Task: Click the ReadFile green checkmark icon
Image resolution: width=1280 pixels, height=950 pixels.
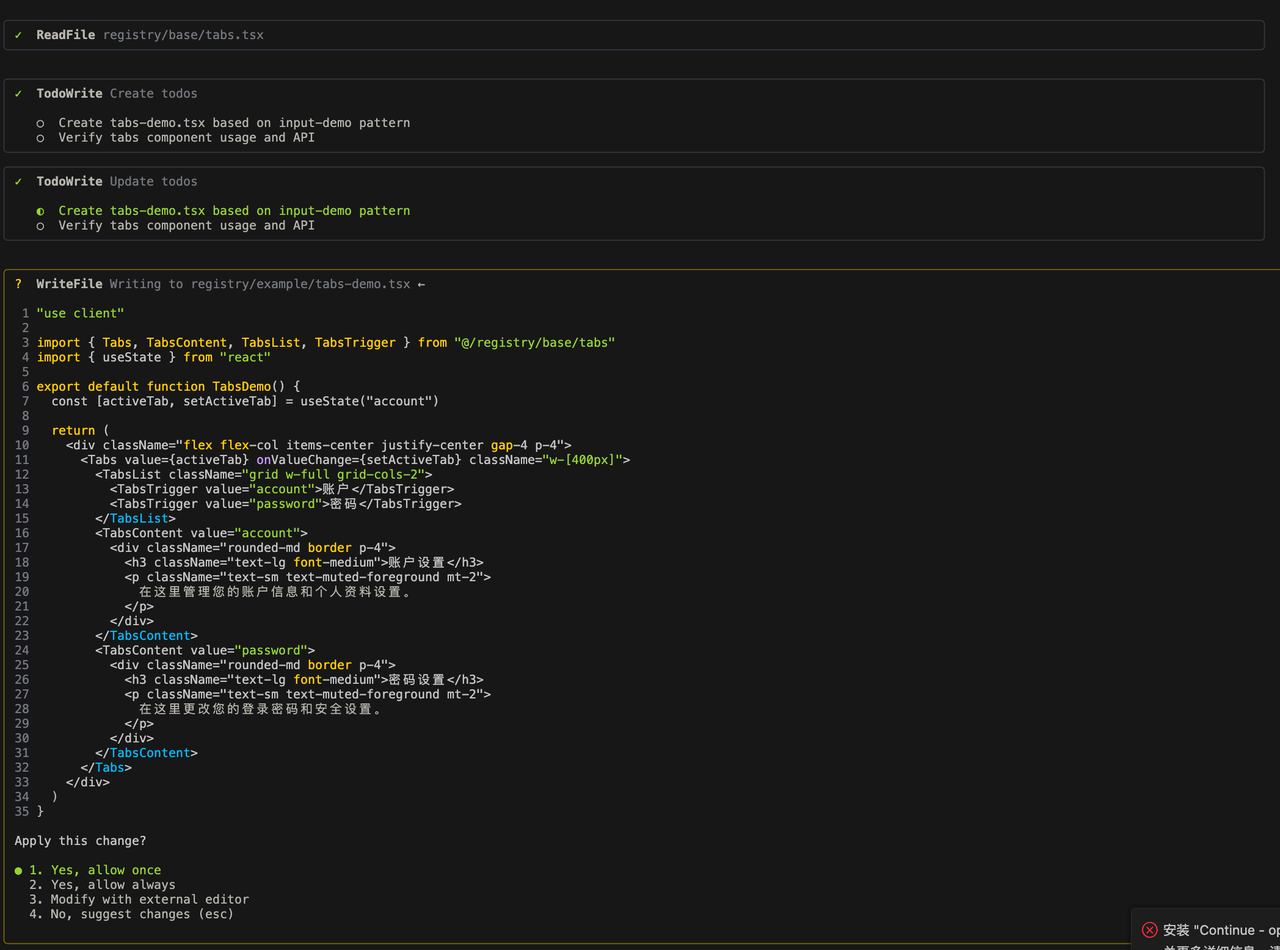Action: 18,35
